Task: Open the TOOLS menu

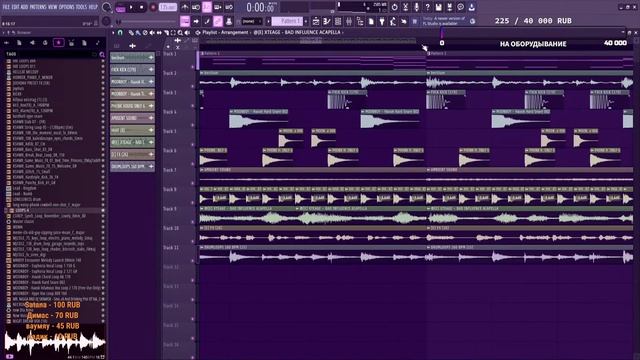Action: 82,7
